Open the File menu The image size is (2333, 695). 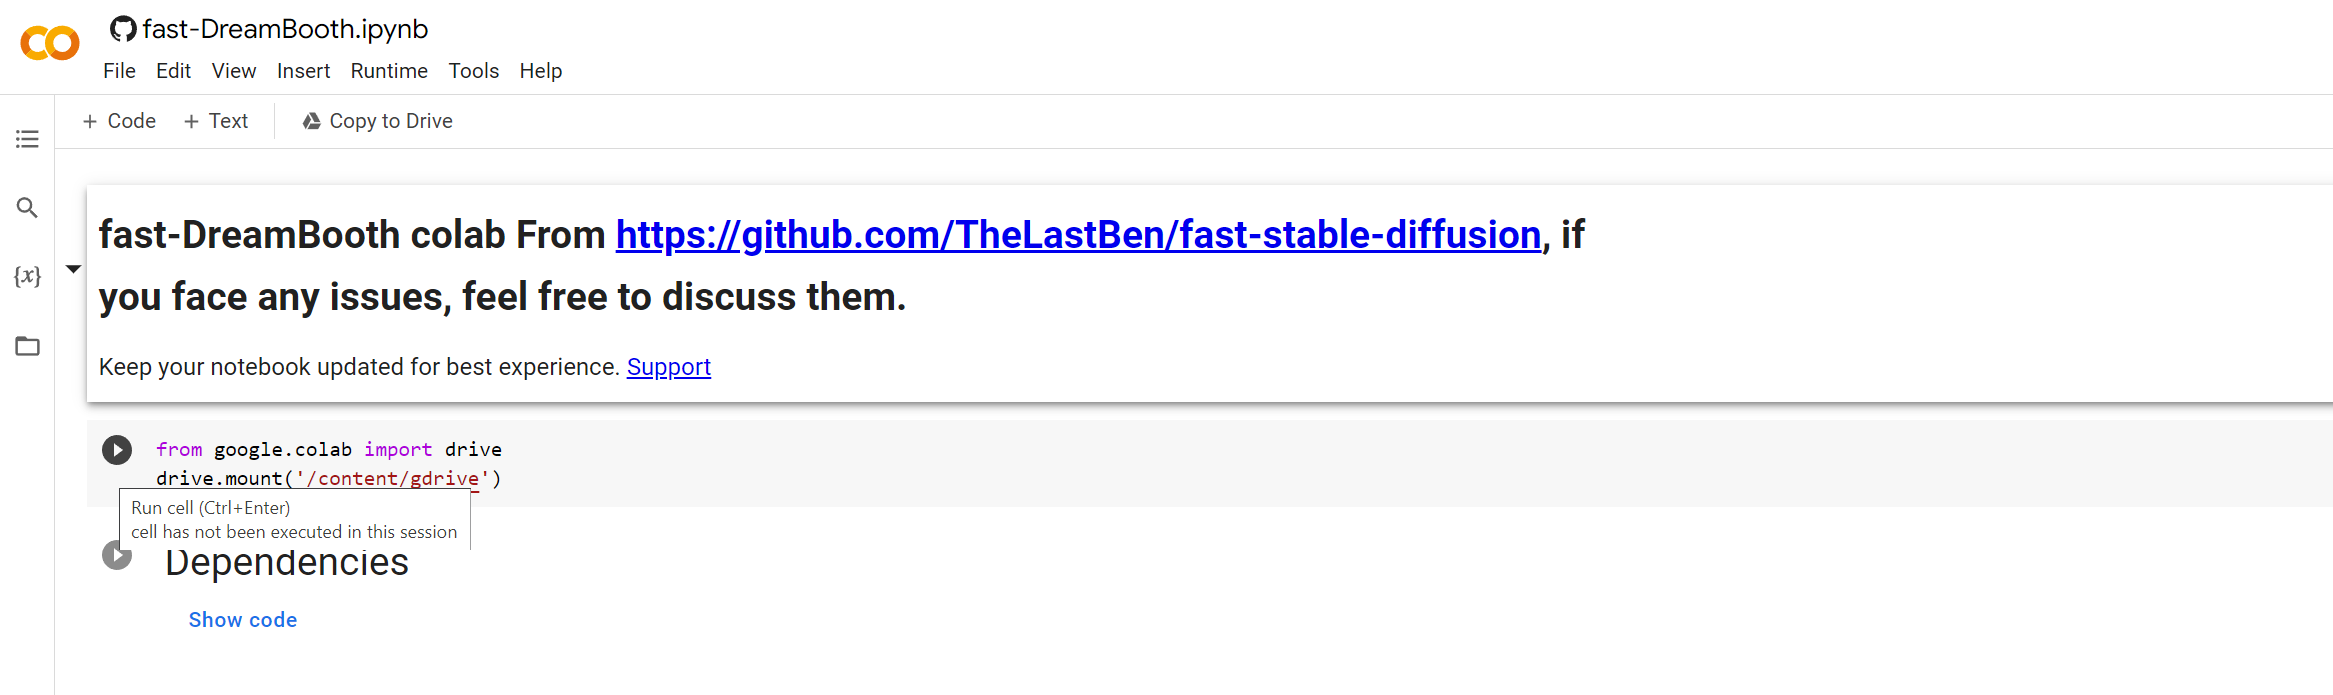tap(119, 71)
